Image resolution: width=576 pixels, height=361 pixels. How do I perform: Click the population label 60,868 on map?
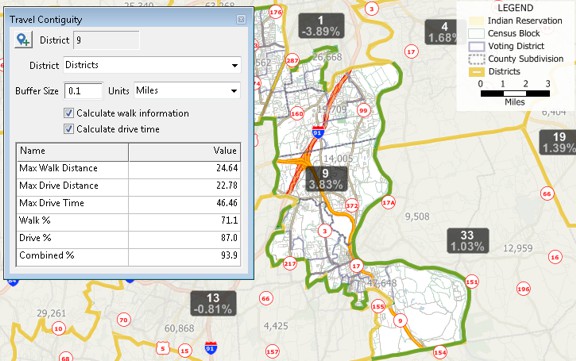tap(179, 328)
